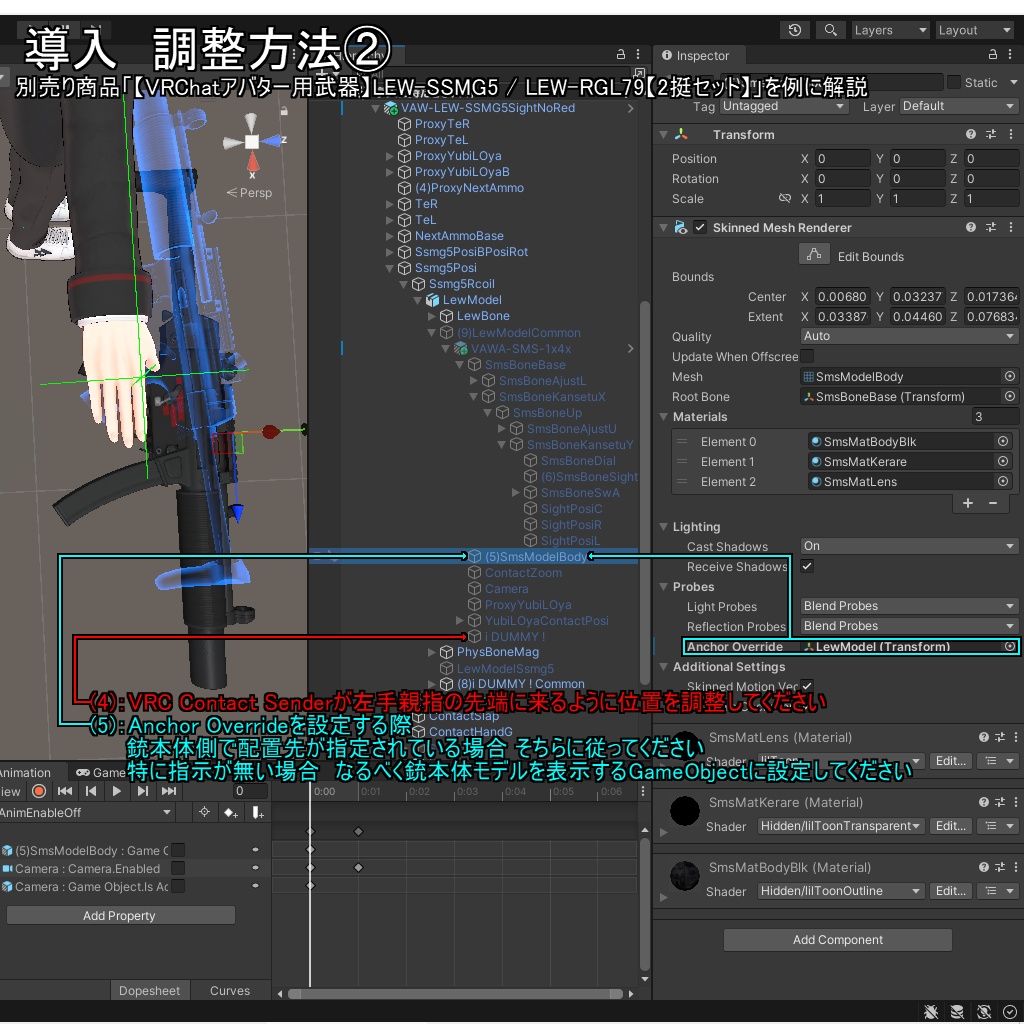Open the Tag Untagged dropdown
The height and width of the screenshot is (1024, 1024).
click(x=784, y=106)
